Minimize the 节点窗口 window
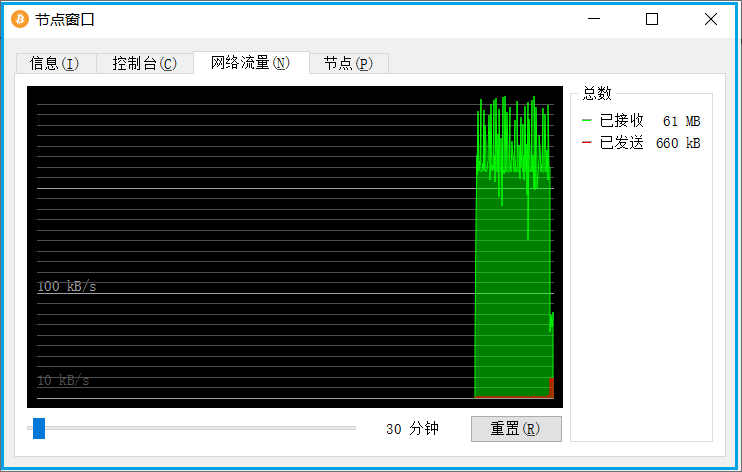The image size is (742, 472). (x=594, y=19)
